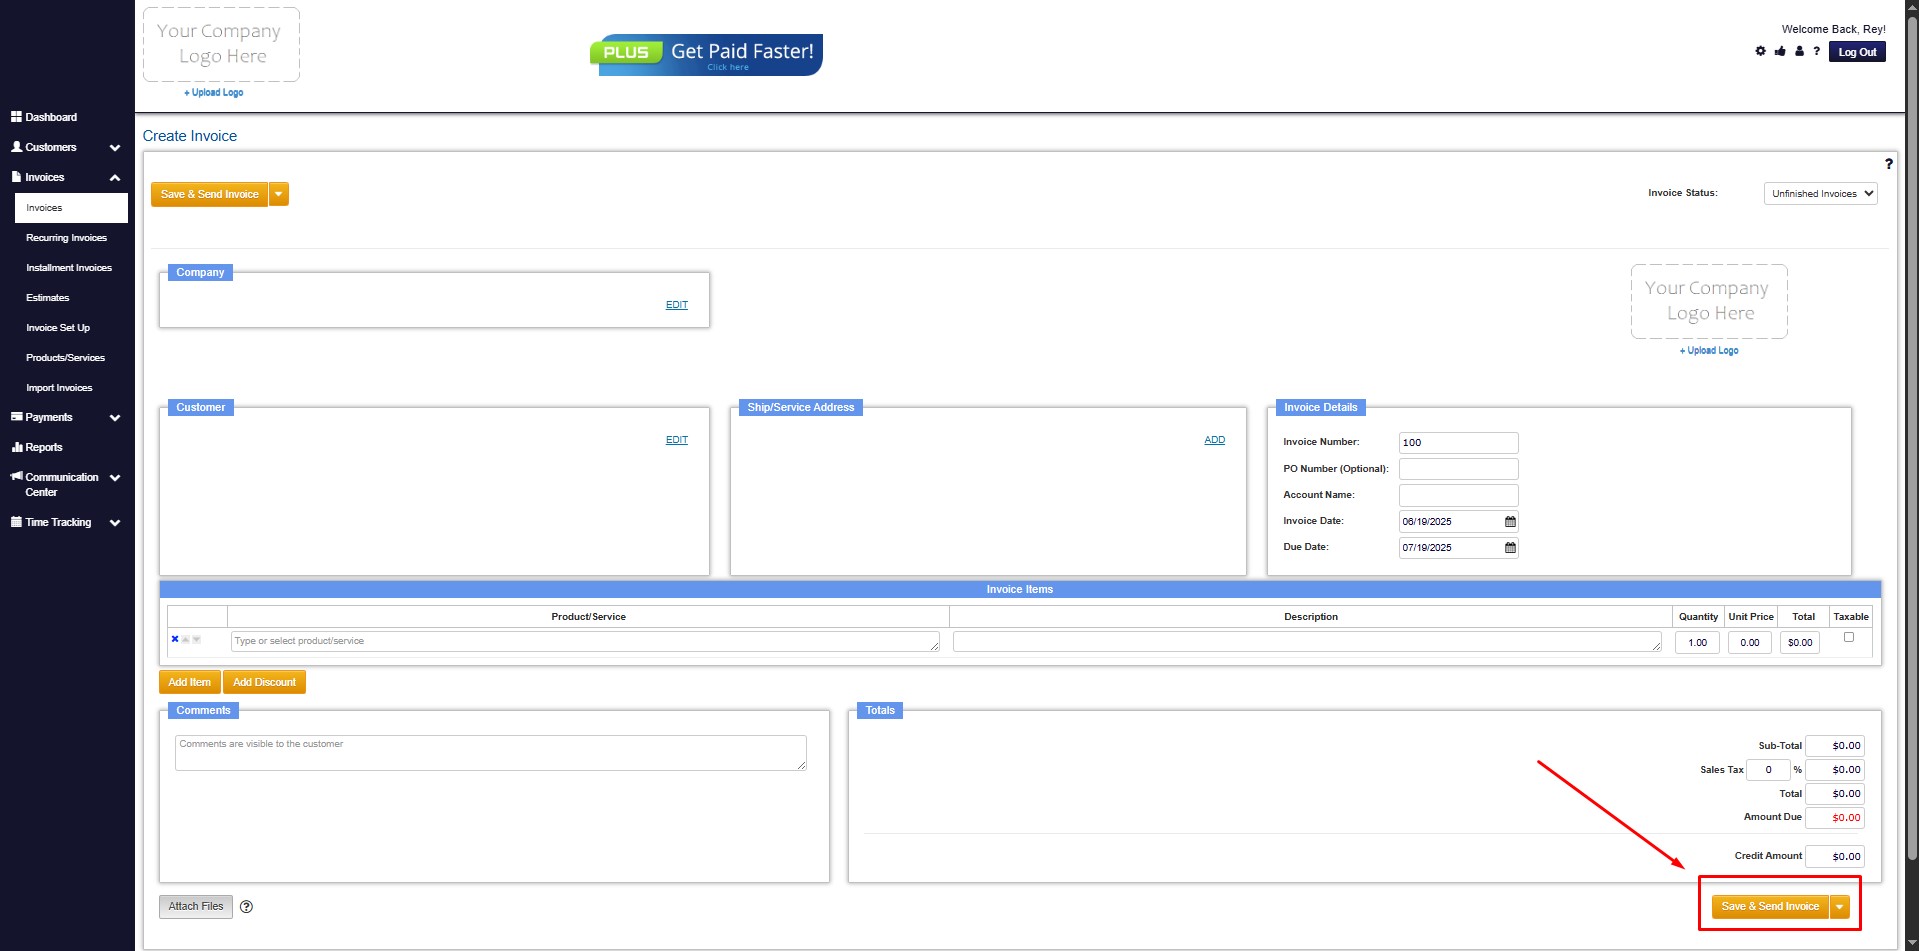Expand the Customers section in the sidebar
This screenshot has height=951, width=1919.
(114, 147)
